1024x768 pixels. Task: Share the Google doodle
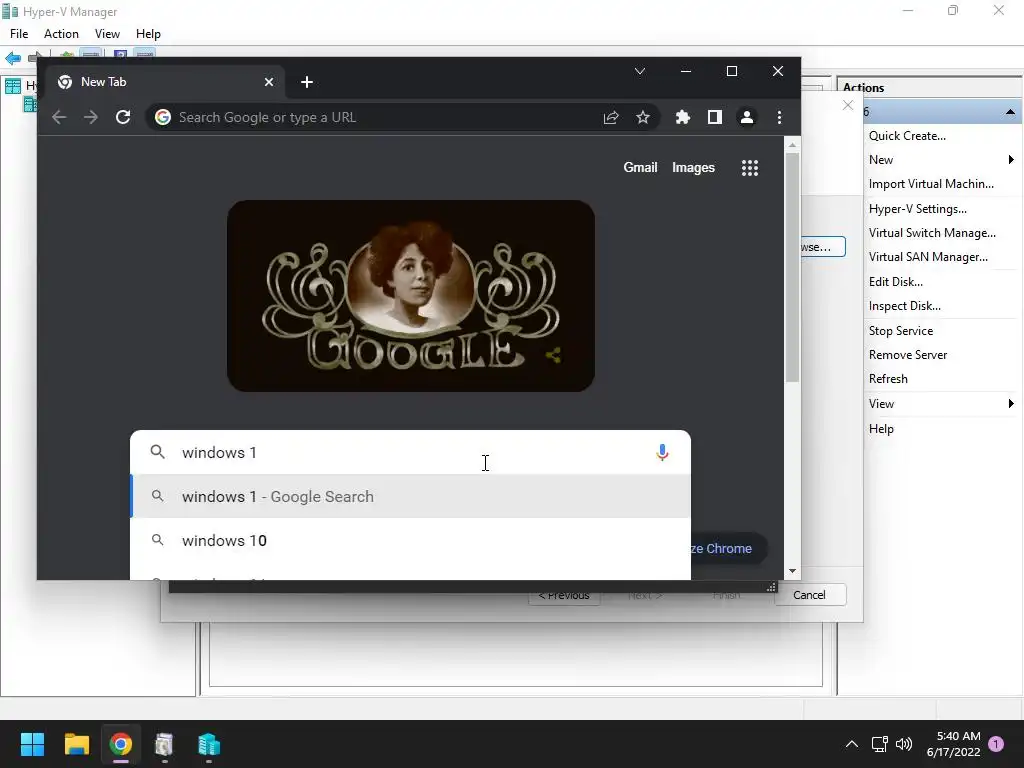(553, 355)
